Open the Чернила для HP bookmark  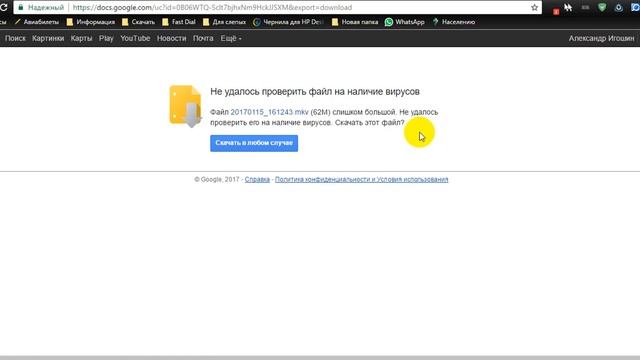click(x=288, y=22)
